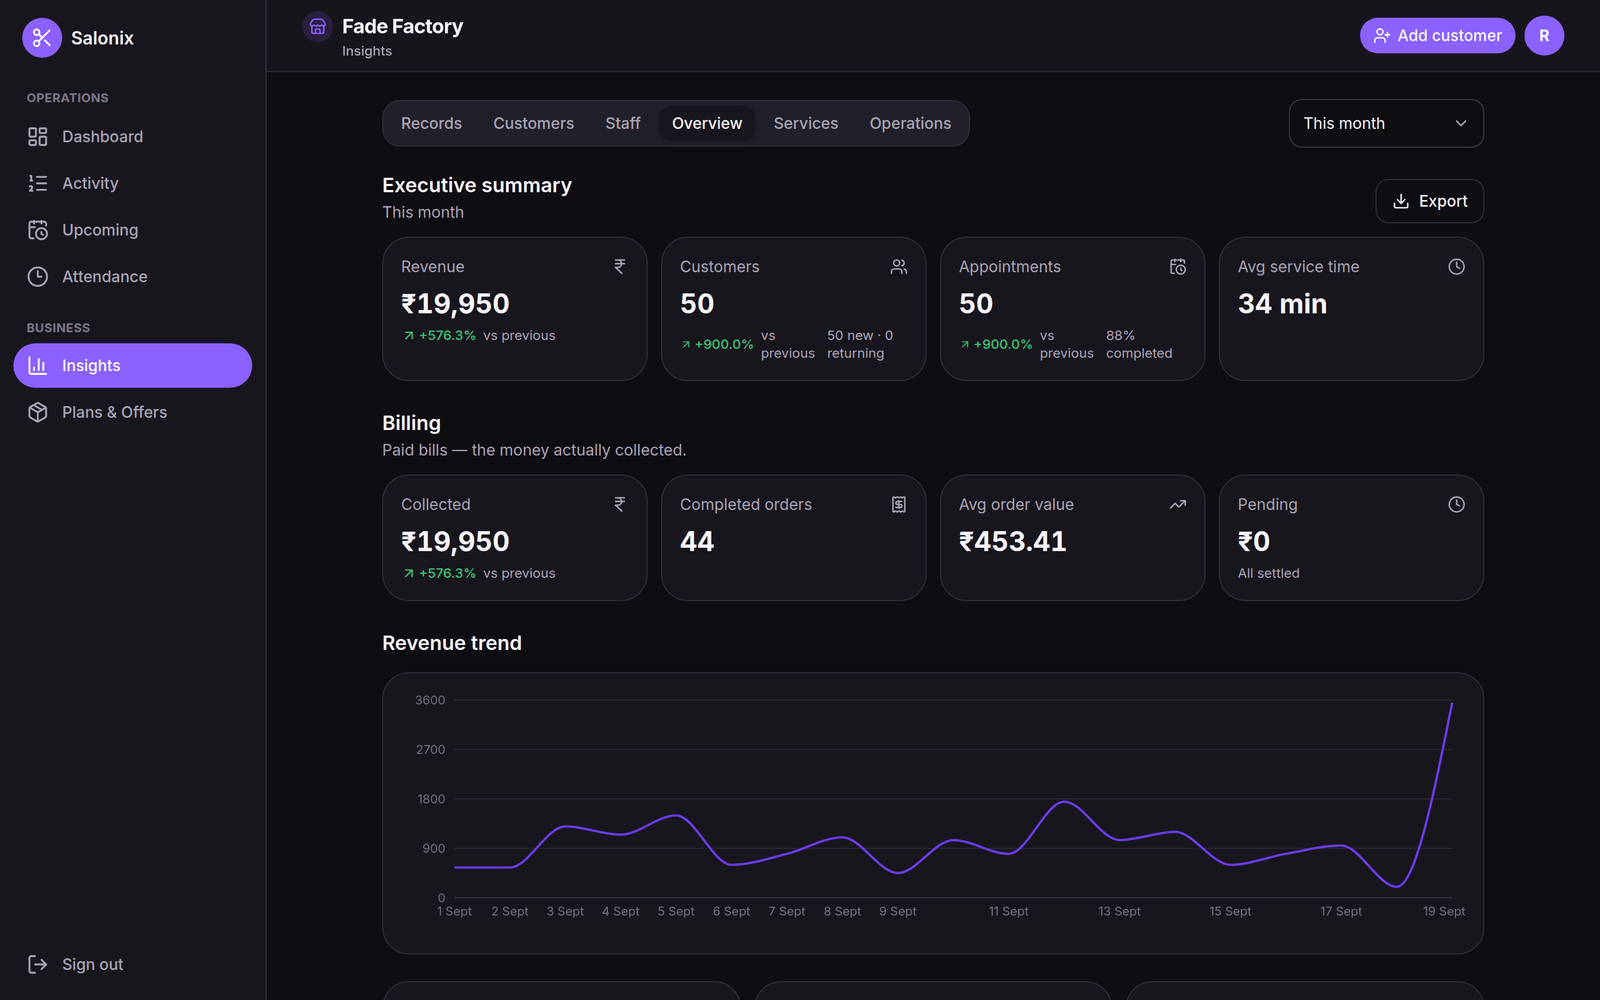Click the 1 Sept label on chart axis

point(454,912)
